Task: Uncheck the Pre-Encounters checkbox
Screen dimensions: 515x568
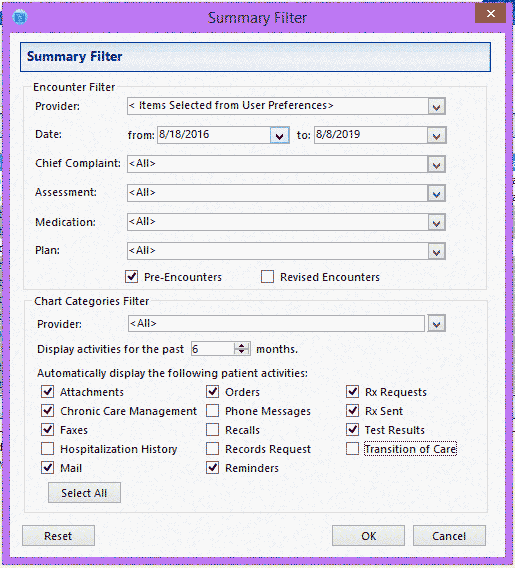Action: (x=131, y=277)
